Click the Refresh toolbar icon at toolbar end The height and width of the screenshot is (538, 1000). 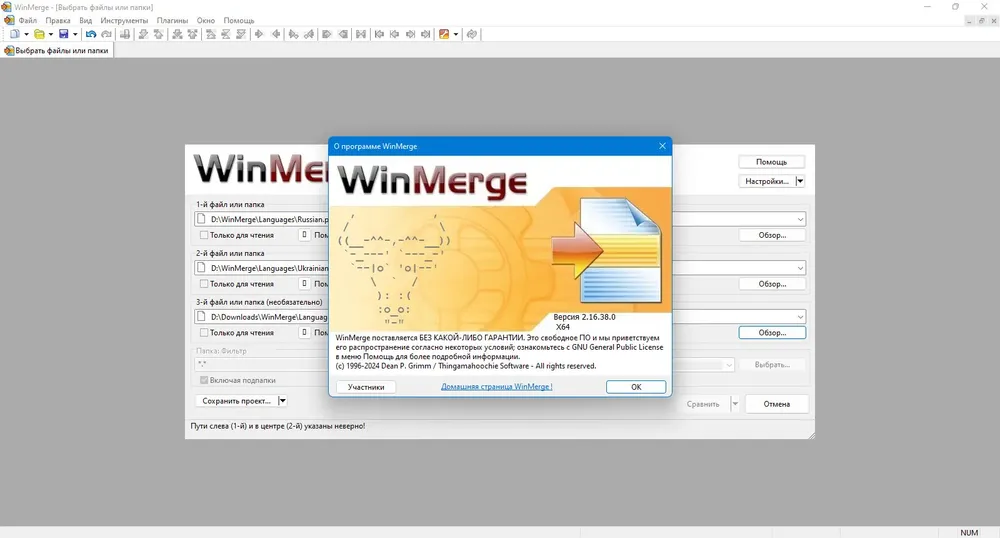coord(471,34)
